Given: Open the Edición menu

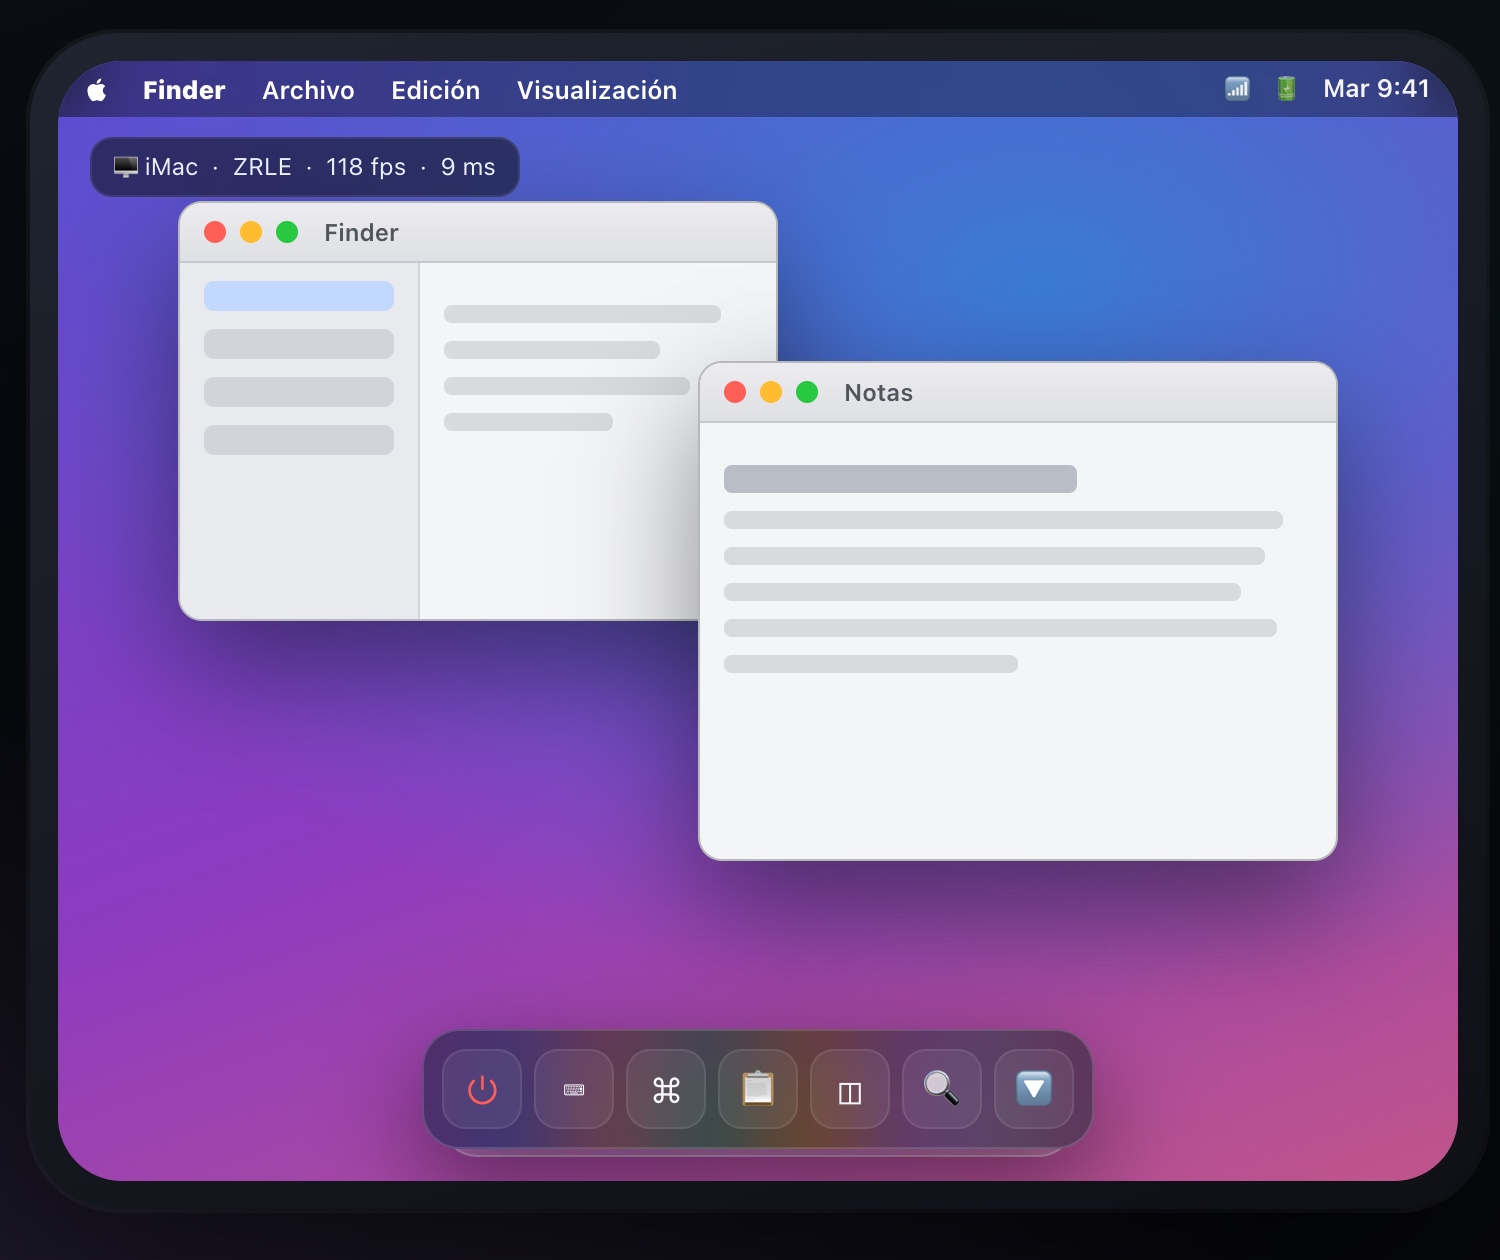Looking at the screenshot, I should pos(435,90).
